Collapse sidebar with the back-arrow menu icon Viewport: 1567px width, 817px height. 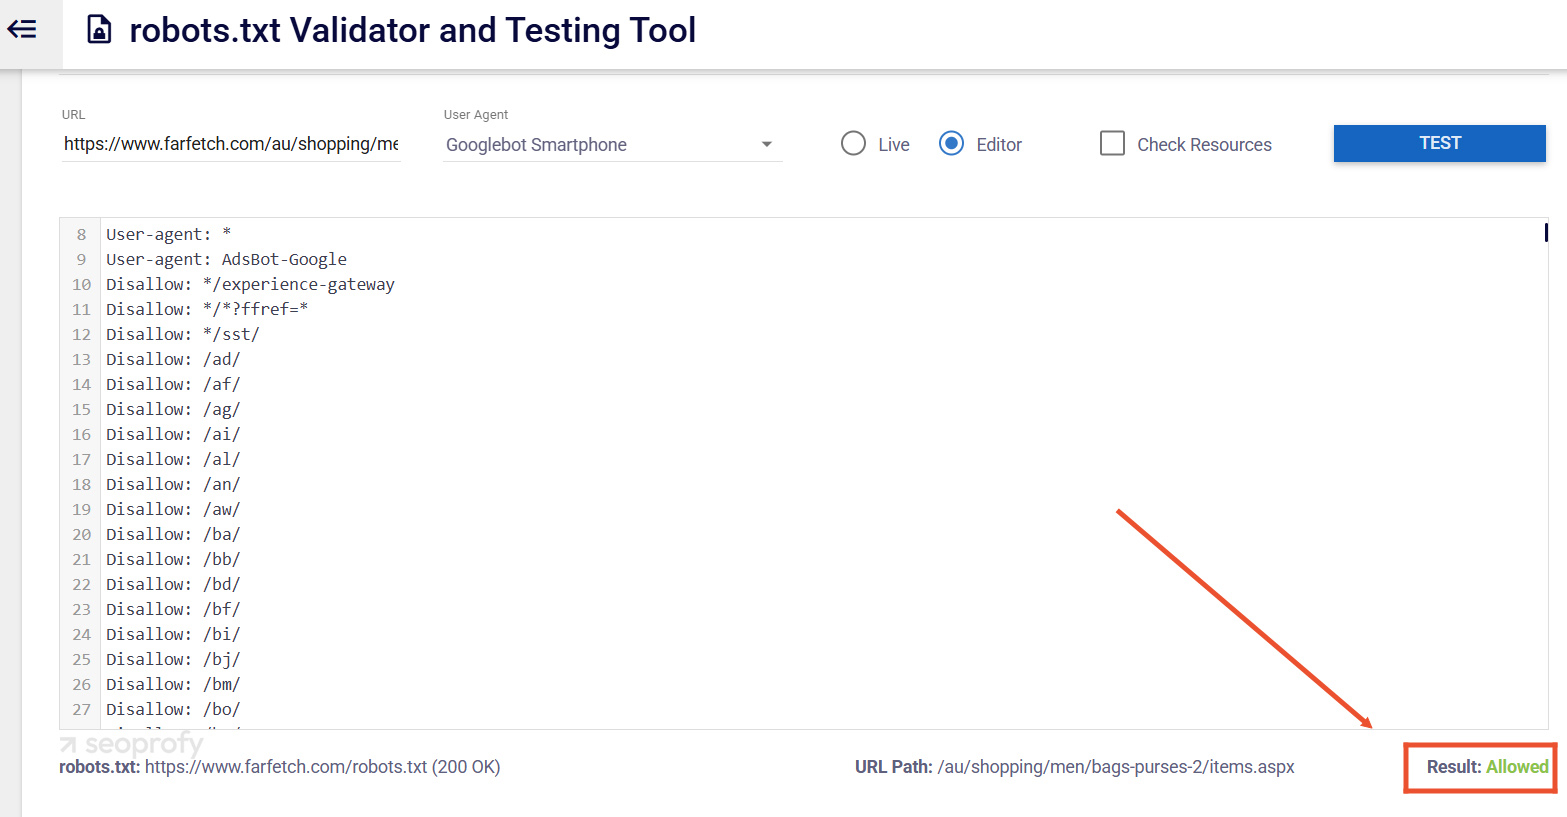[x=22, y=30]
